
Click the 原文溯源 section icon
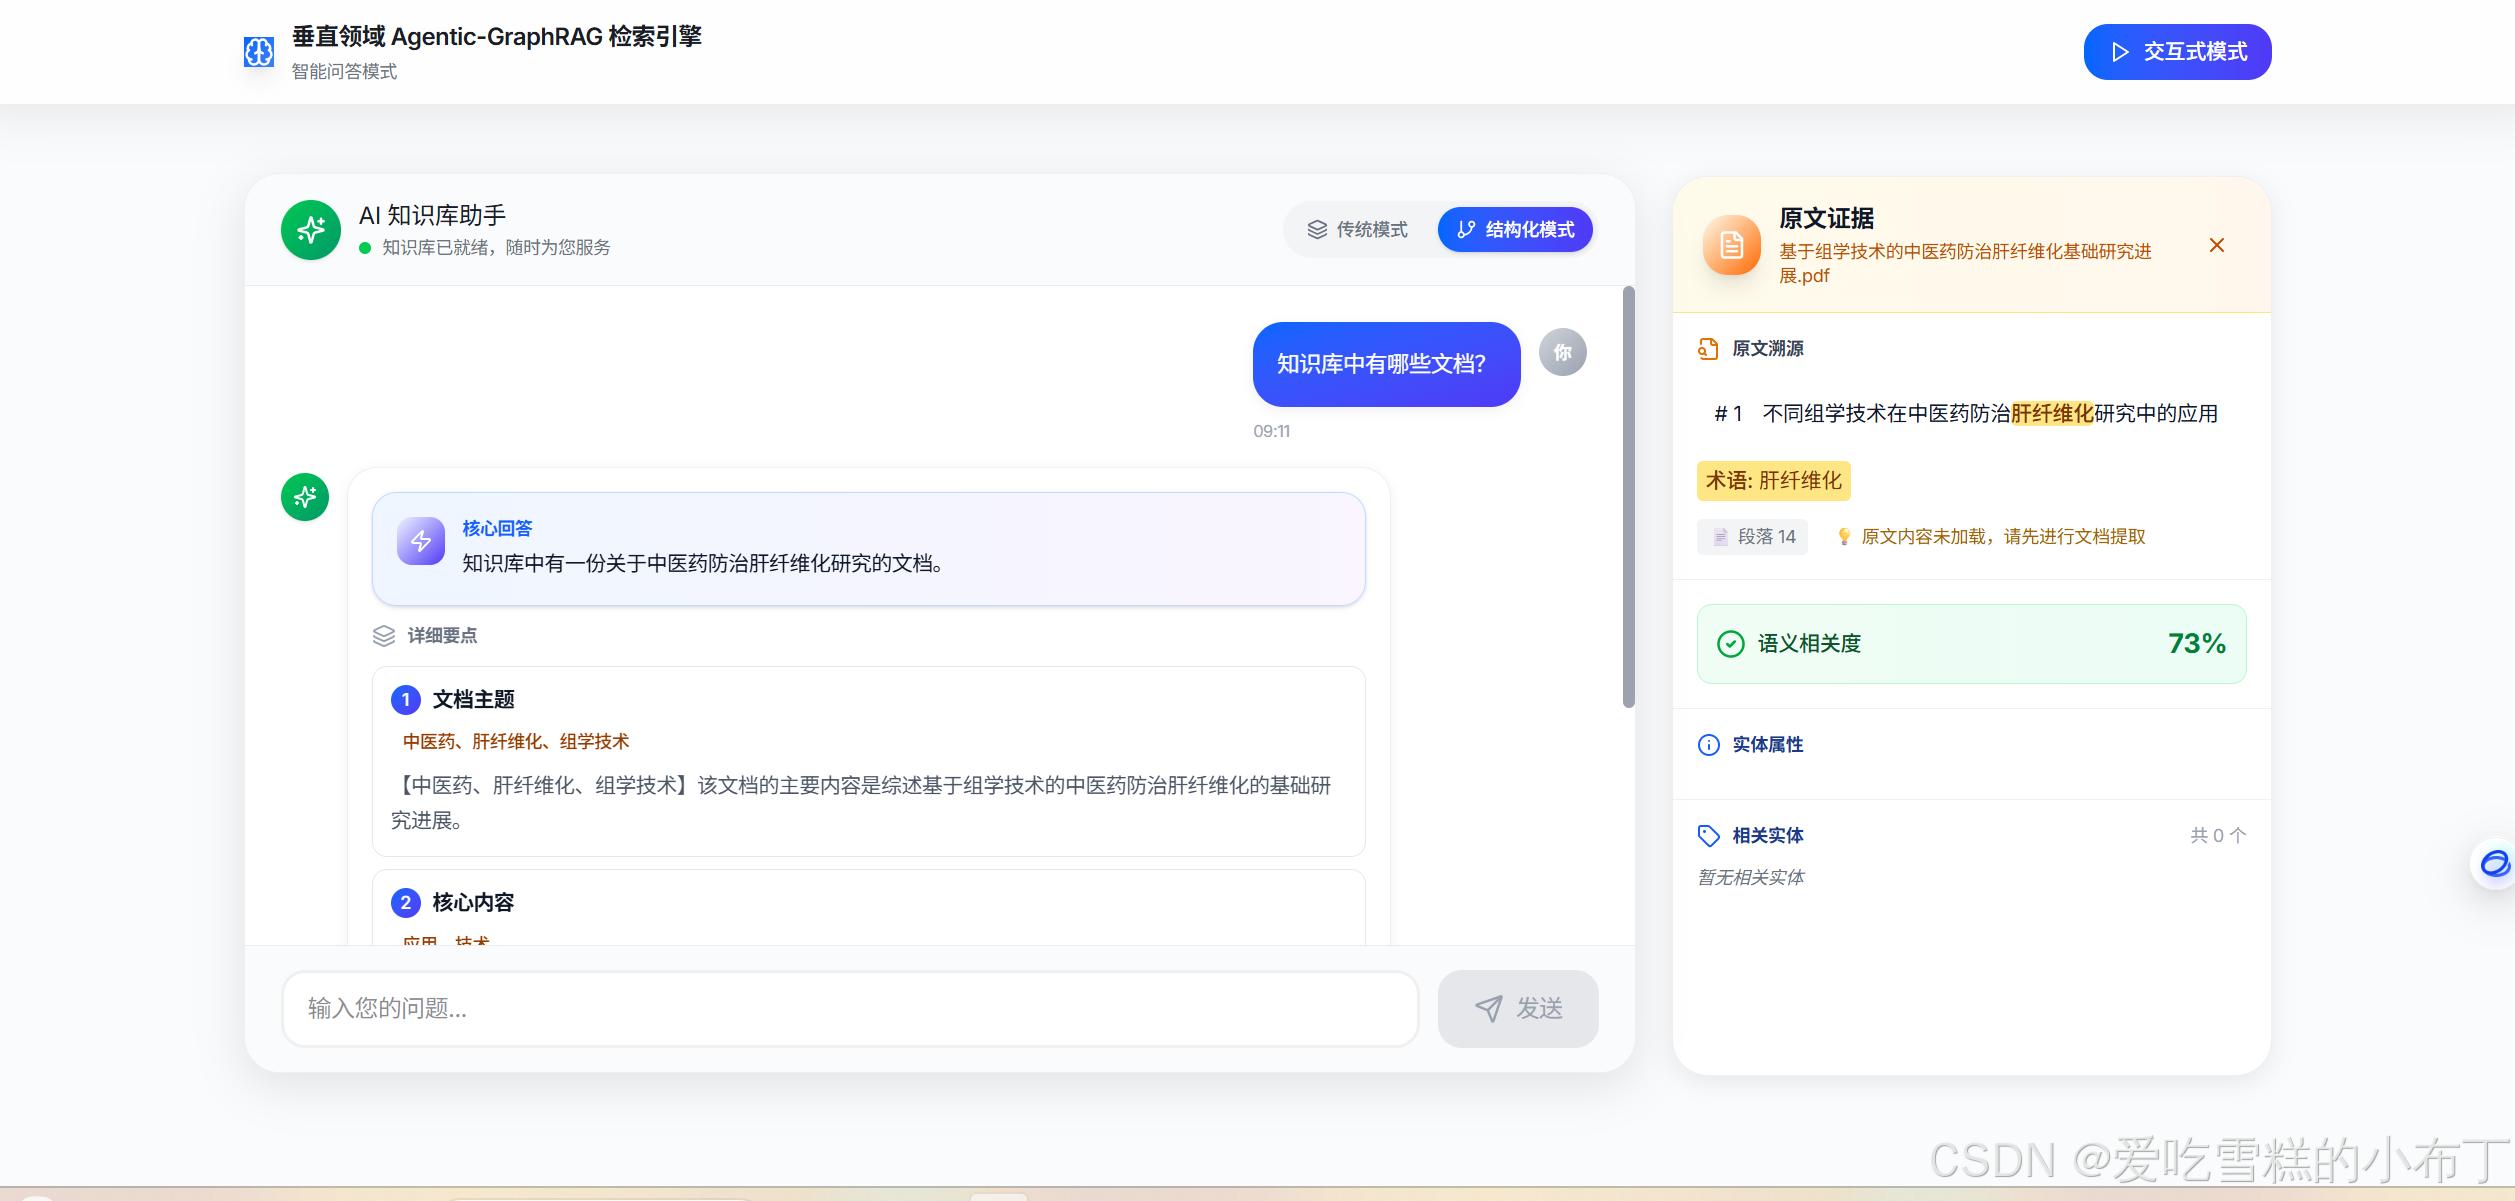(1708, 349)
